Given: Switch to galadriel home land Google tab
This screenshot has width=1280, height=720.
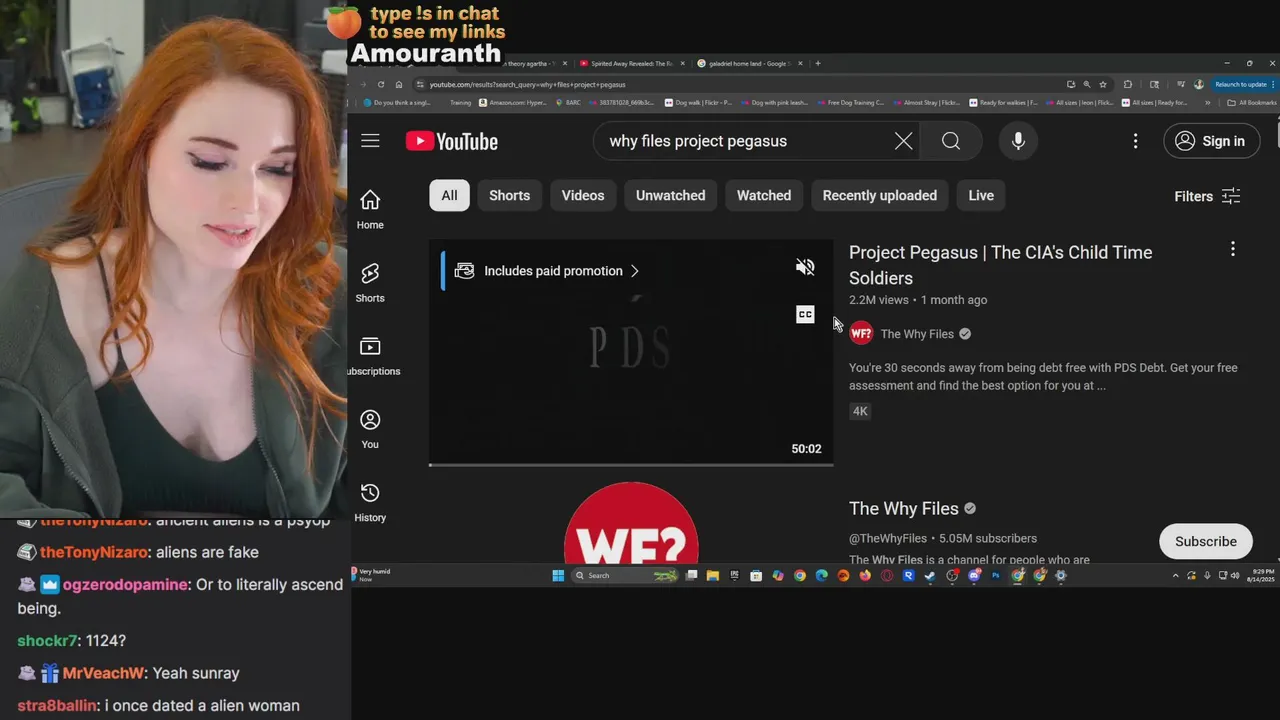Looking at the screenshot, I should (x=750, y=63).
